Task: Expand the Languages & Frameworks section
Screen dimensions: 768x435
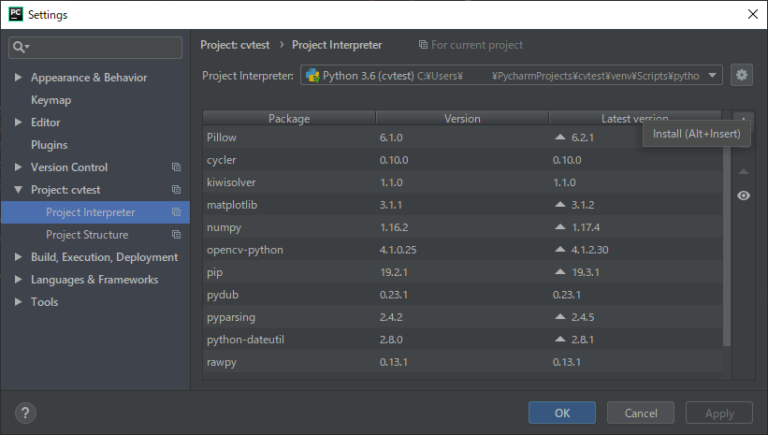Action: [18, 280]
